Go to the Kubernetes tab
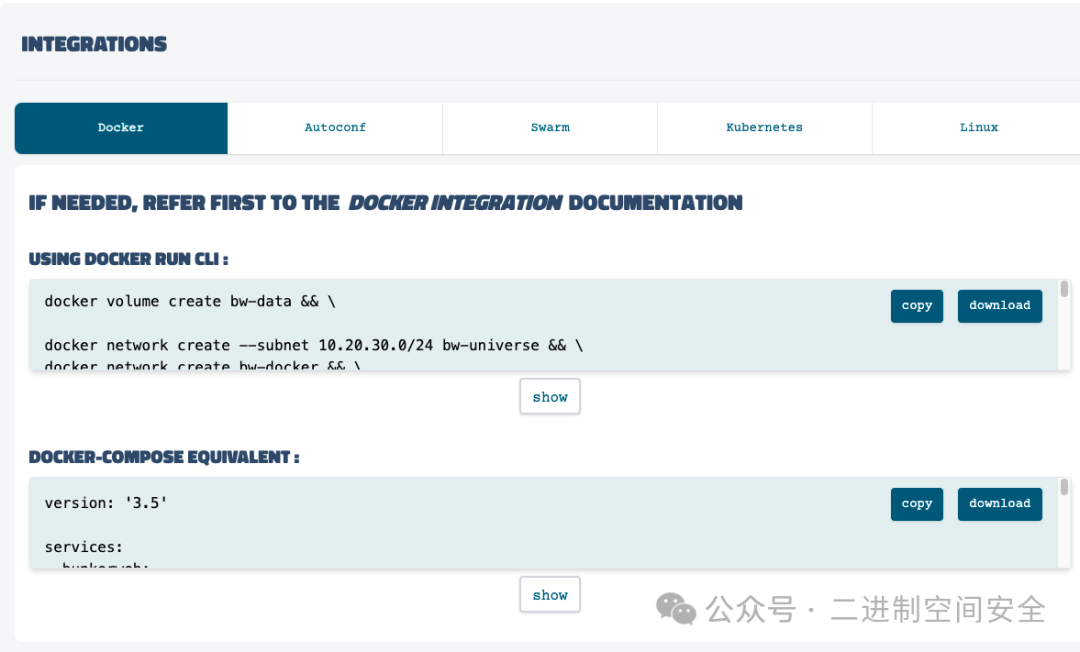The image size is (1080, 652). coord(764,128)
